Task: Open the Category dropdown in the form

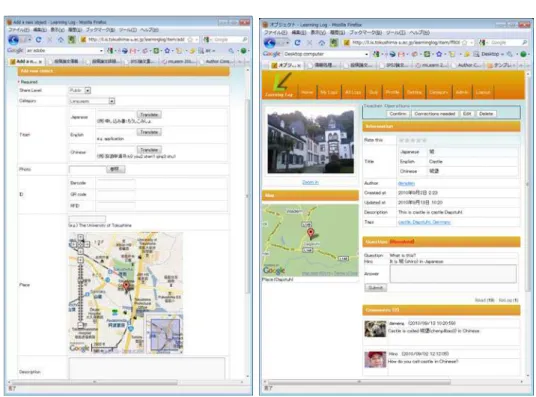Action: (111, 101)
